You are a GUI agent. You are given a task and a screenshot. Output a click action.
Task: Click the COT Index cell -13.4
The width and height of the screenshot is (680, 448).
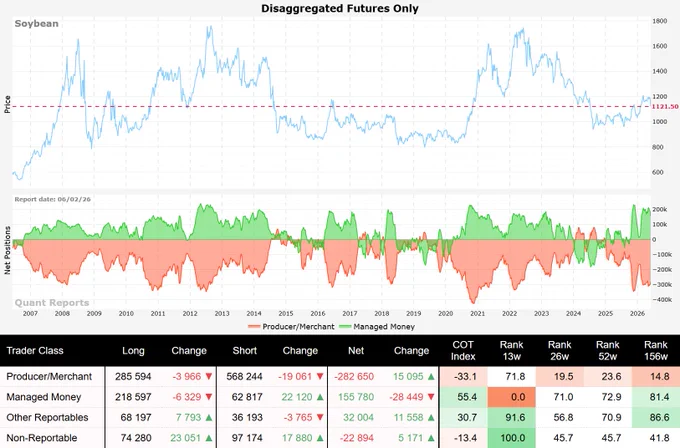[x=465, y=438]
